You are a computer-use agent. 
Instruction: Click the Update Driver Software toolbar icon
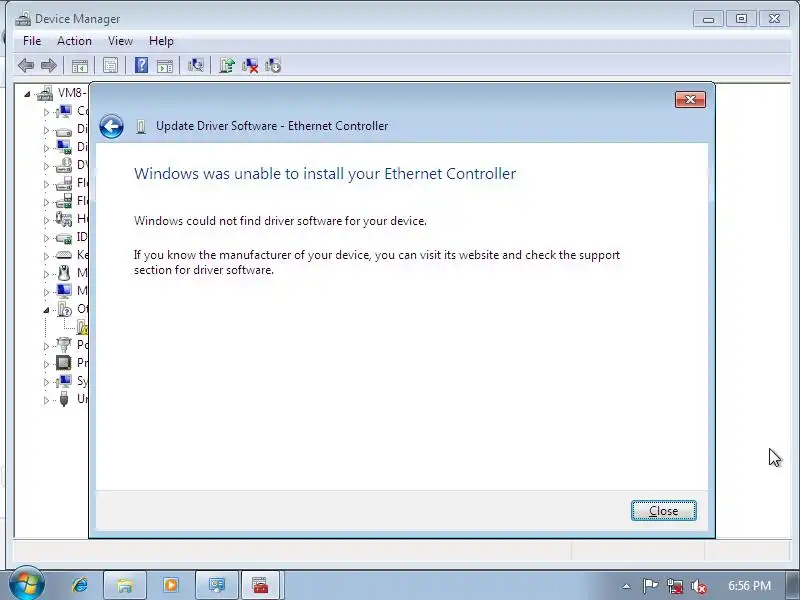point(227,65)
